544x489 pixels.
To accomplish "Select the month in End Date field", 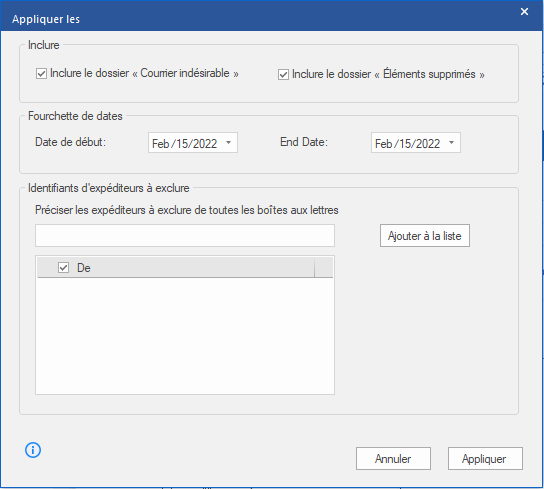I will pos(383,144).
